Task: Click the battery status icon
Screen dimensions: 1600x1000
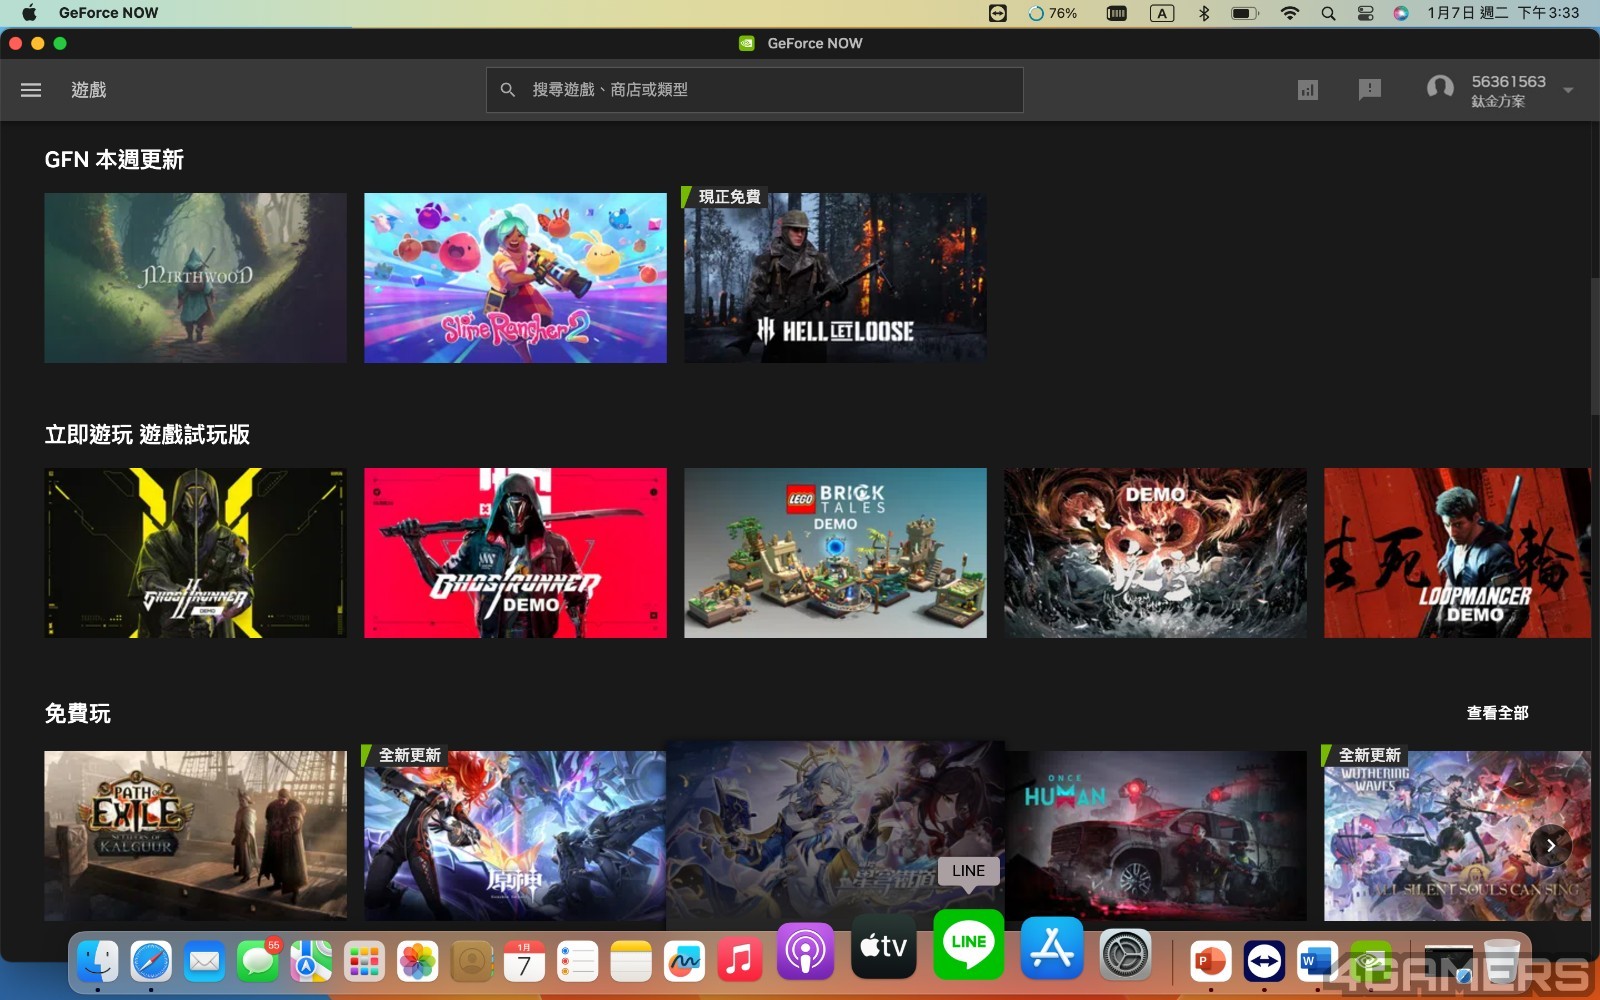Action: pyautogui.click(x=1244, y=13)
